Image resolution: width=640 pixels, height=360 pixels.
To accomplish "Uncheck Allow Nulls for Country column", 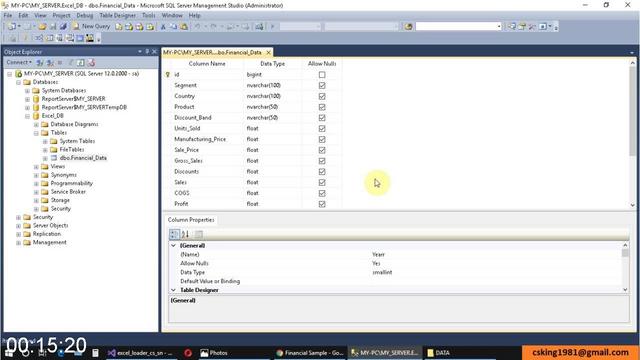I will [x=322, y=96].
